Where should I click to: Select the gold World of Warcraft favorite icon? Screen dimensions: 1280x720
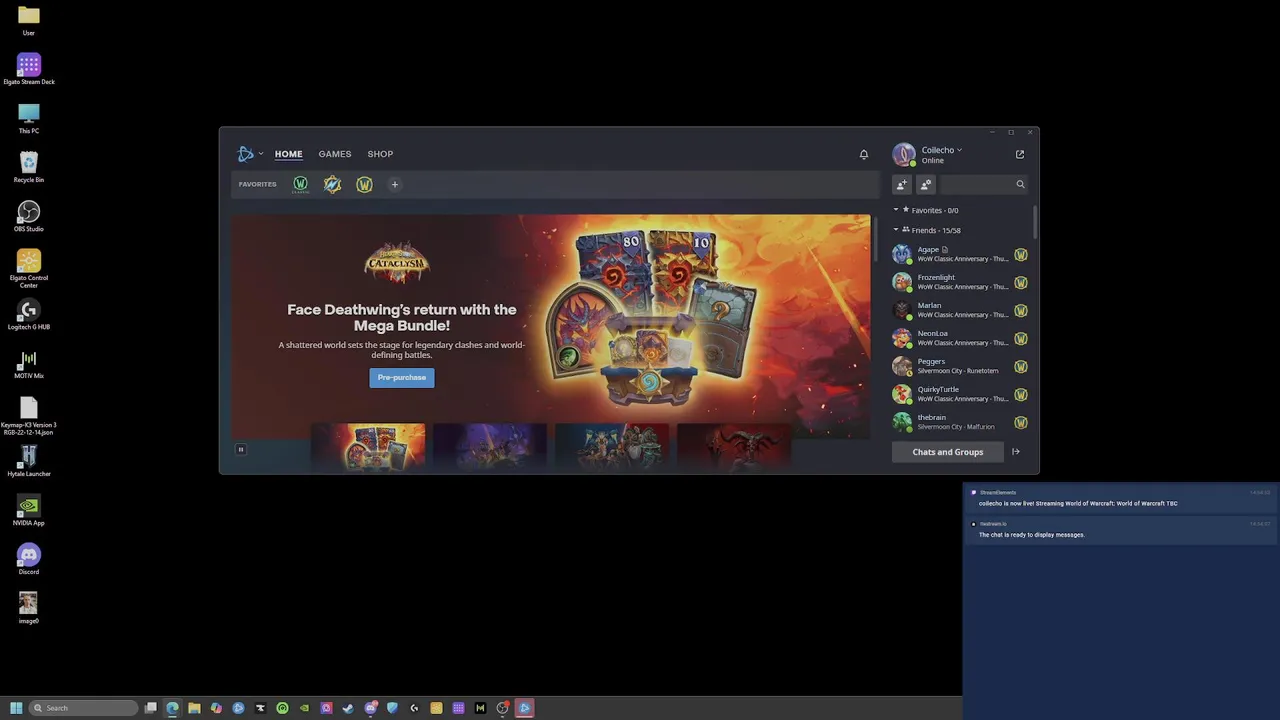point(364,184)
